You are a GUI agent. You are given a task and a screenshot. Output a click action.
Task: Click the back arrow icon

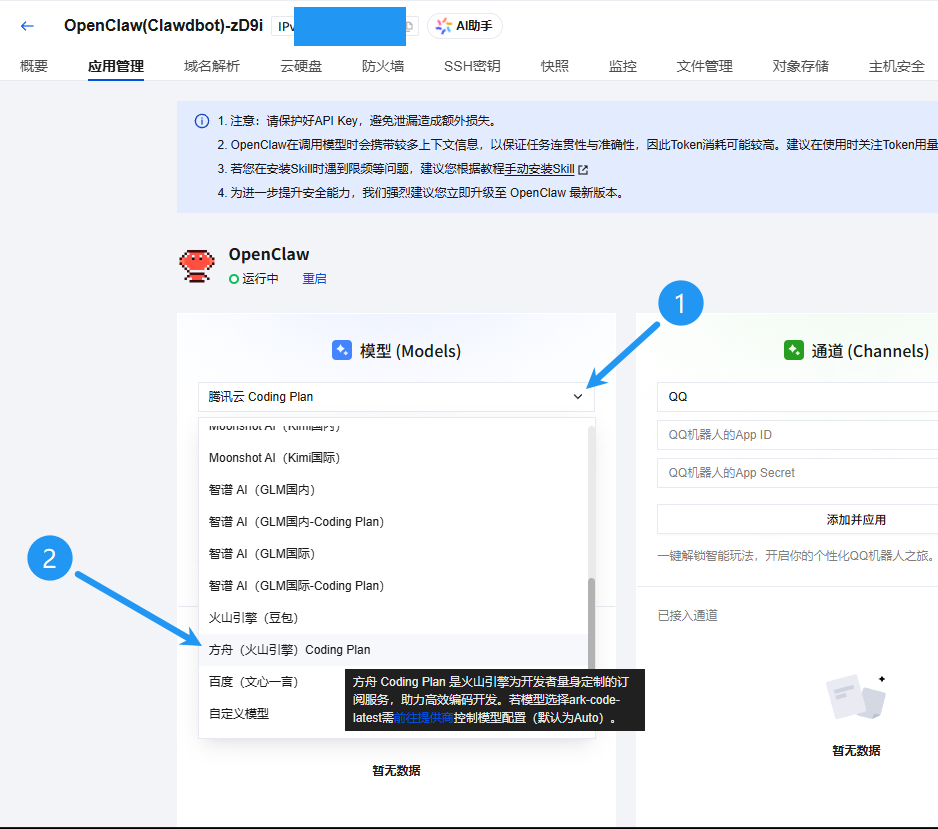(27, 26)
